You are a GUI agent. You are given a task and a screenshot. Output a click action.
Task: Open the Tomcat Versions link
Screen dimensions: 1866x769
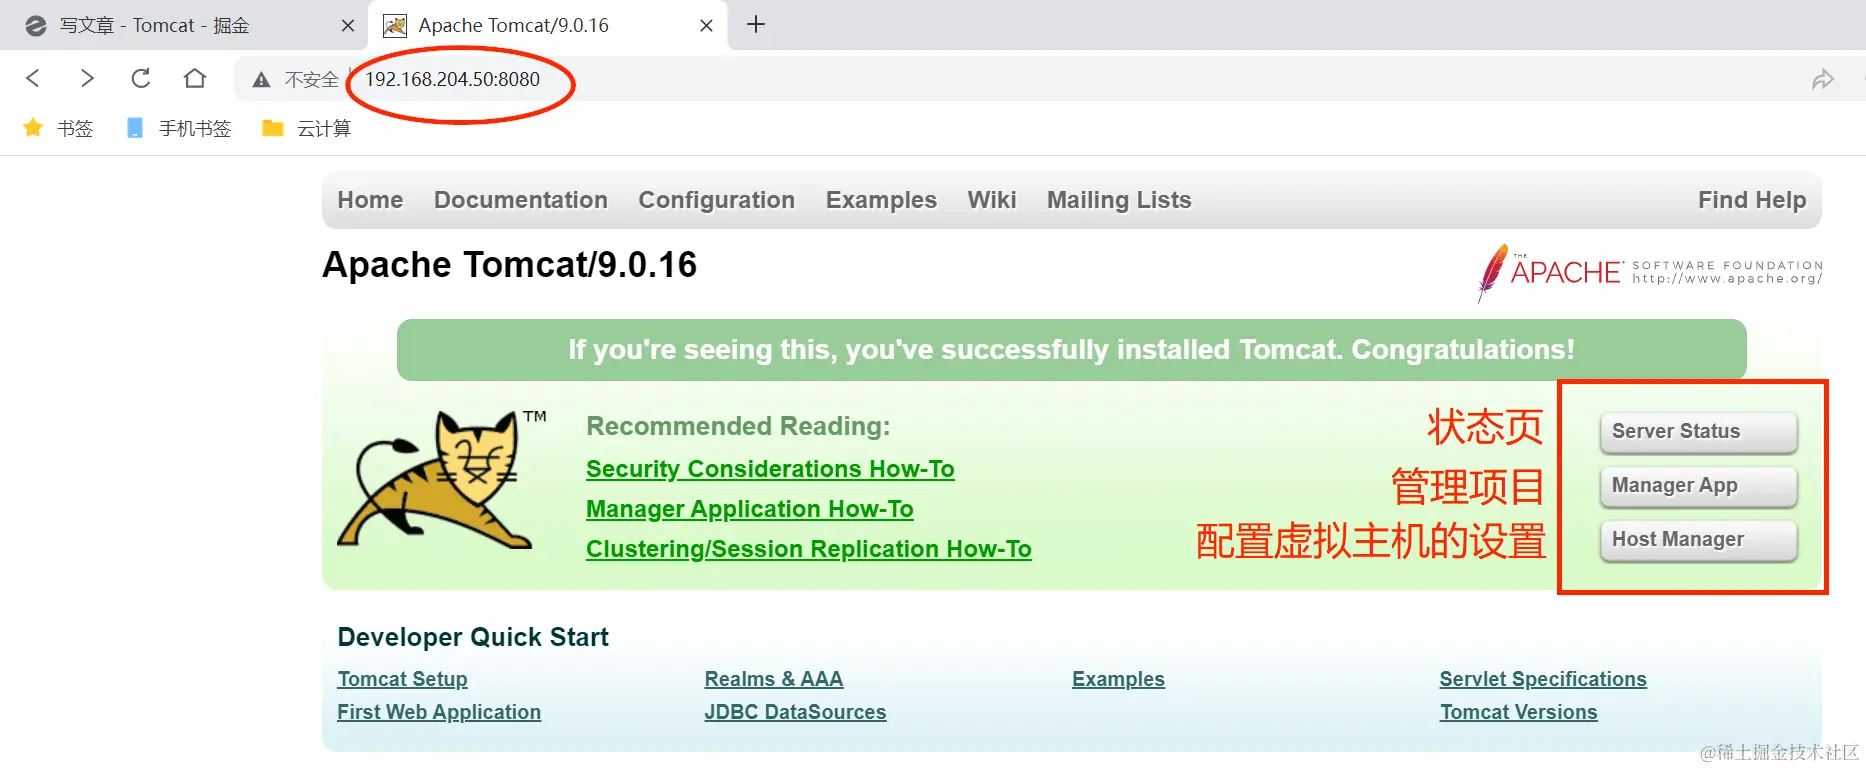1518,712
